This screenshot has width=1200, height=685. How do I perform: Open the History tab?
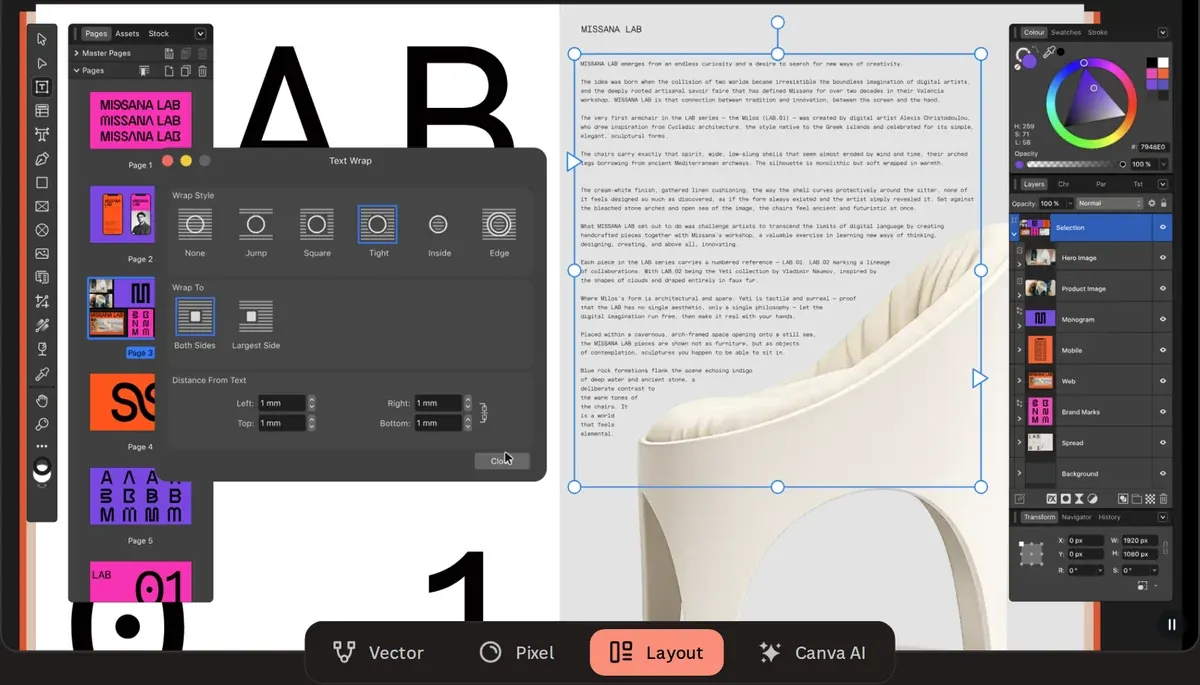coord(1109,517)
